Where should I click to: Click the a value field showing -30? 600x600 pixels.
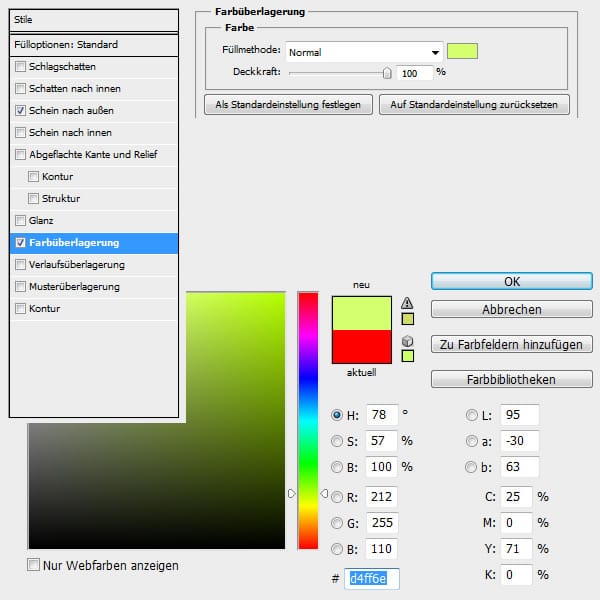(520, 441)
